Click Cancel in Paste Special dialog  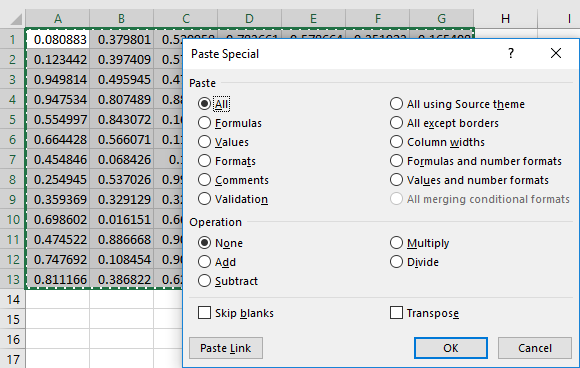click(535, 348)
